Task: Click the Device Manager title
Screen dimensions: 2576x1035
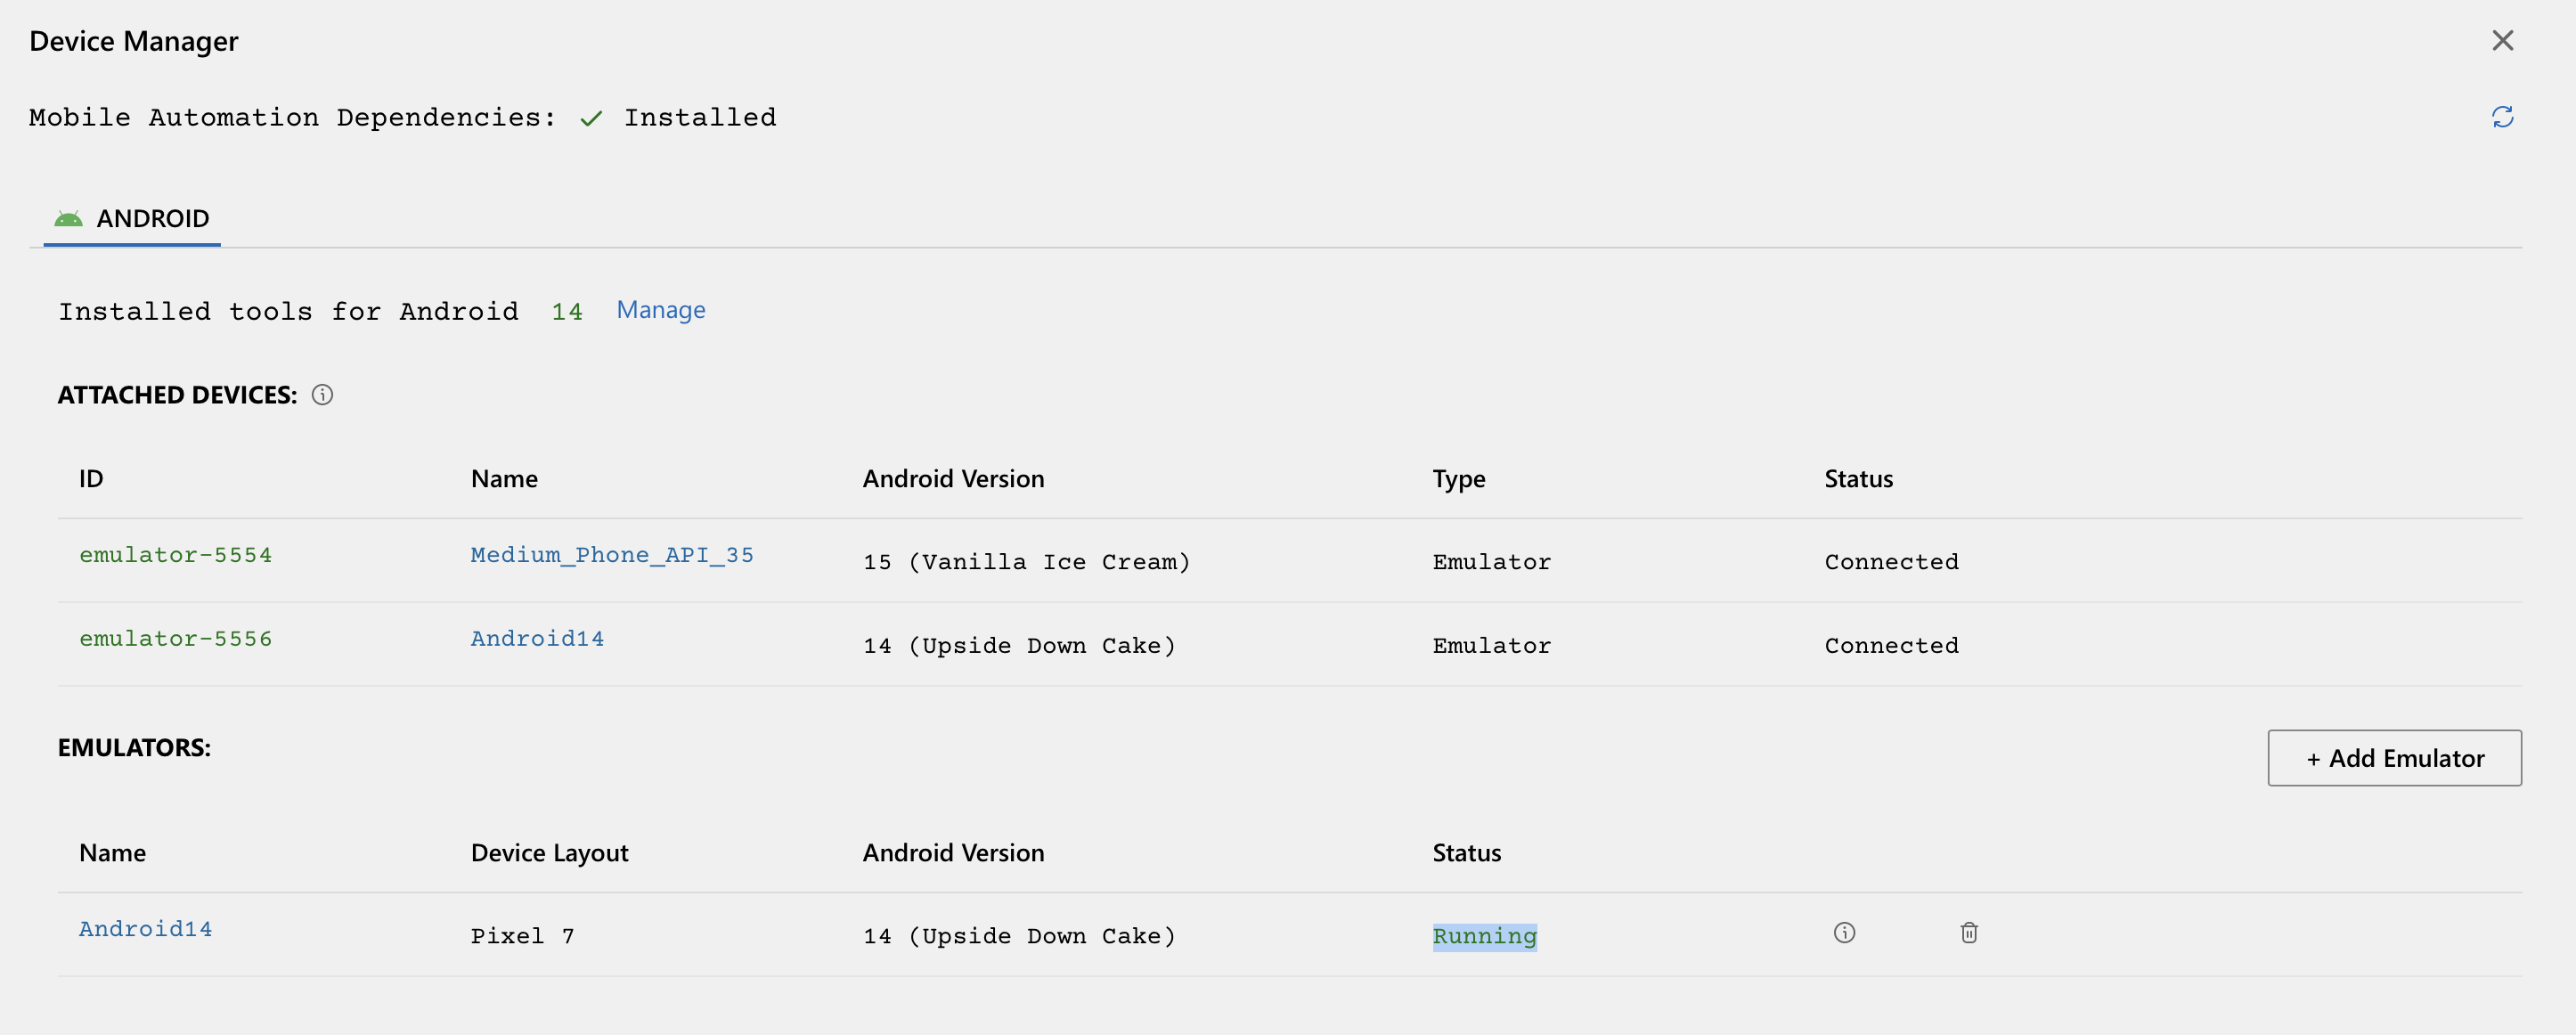Action: (134, 41)
